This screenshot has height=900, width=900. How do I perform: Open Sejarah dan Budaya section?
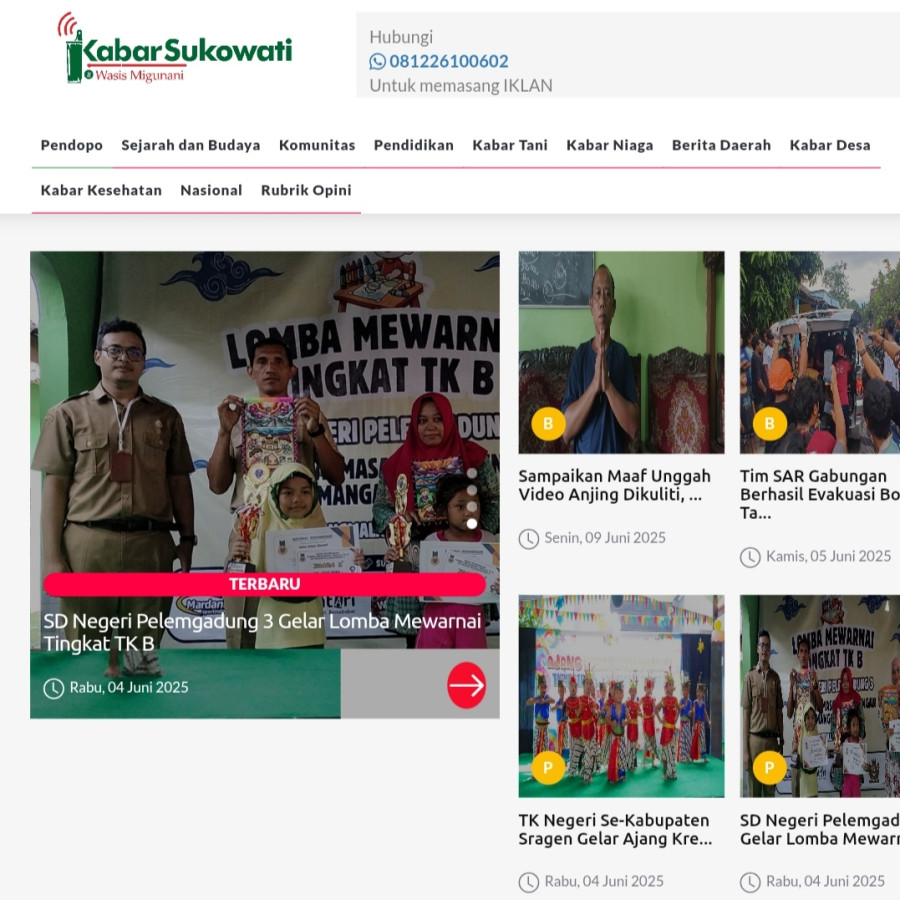[191, 145]
